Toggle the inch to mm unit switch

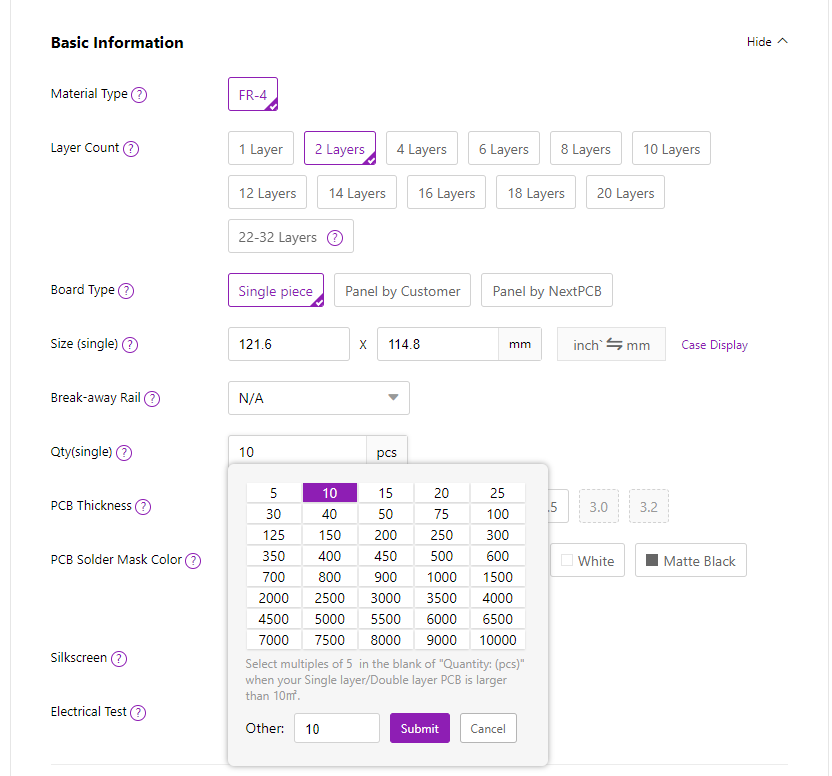click(x=611, y=345)
